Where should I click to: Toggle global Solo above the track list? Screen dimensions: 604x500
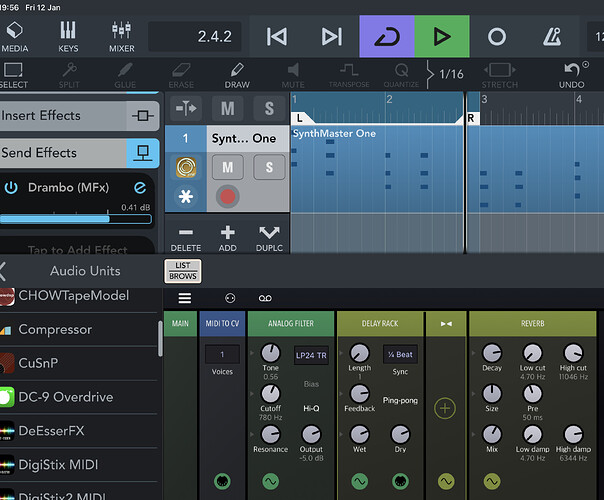click(x=269, y=108)
